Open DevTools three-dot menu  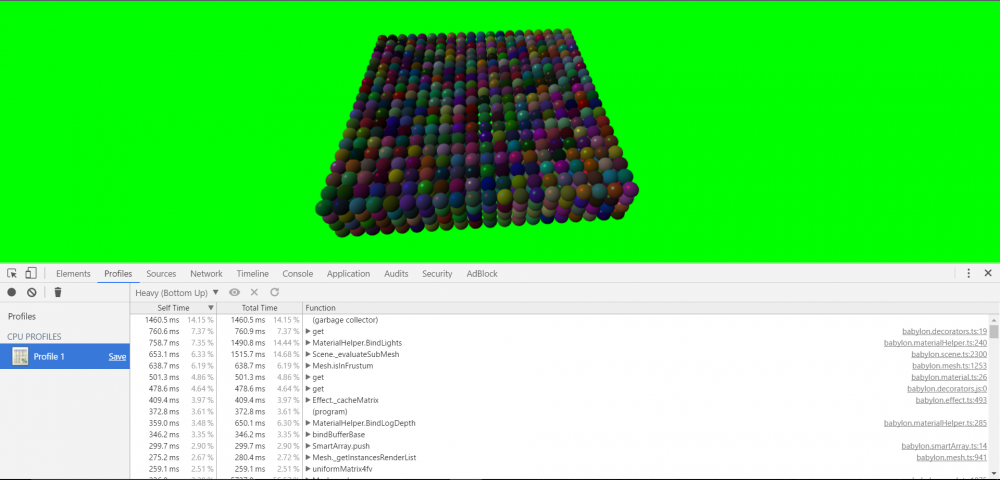point(968,273)
